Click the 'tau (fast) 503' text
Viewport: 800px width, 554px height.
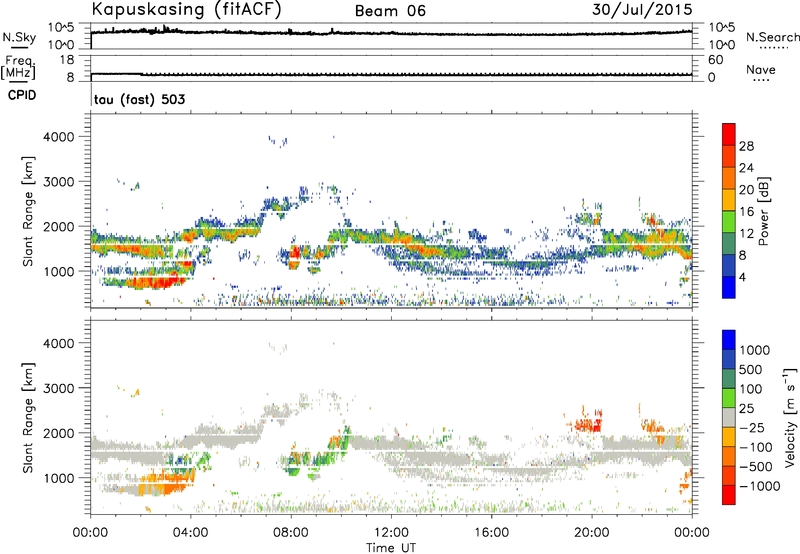(139, 99)
